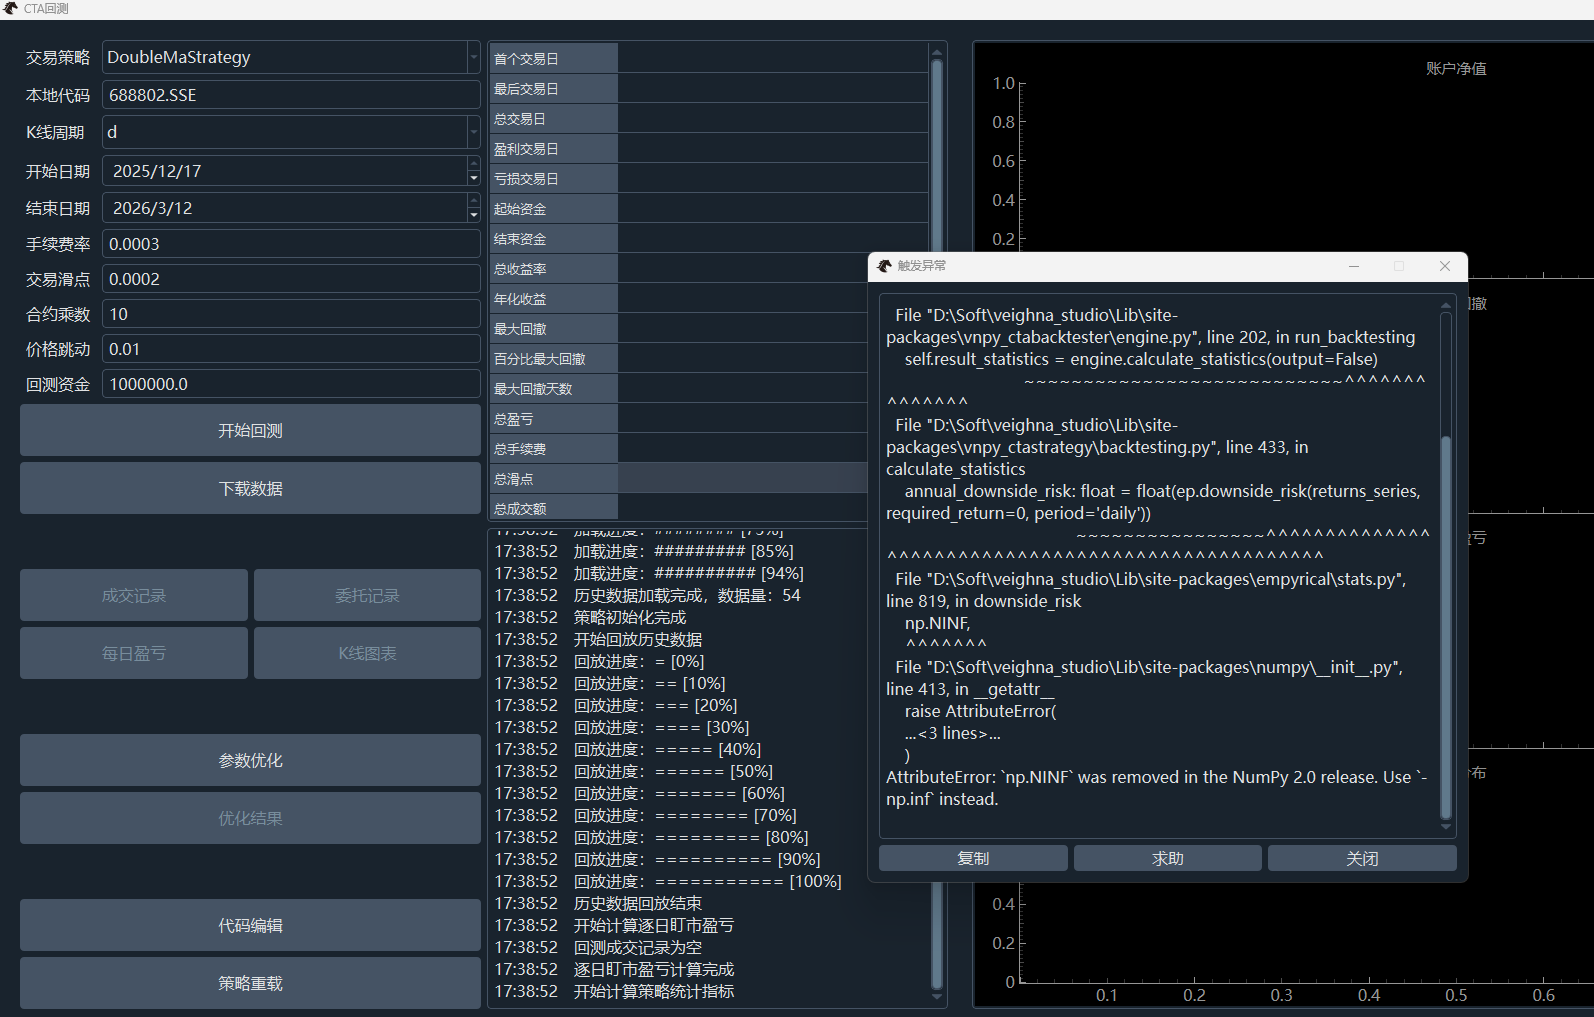1594x1017 pixels.
Task: Copy the traceback using 复制 button
Action: 972,859
